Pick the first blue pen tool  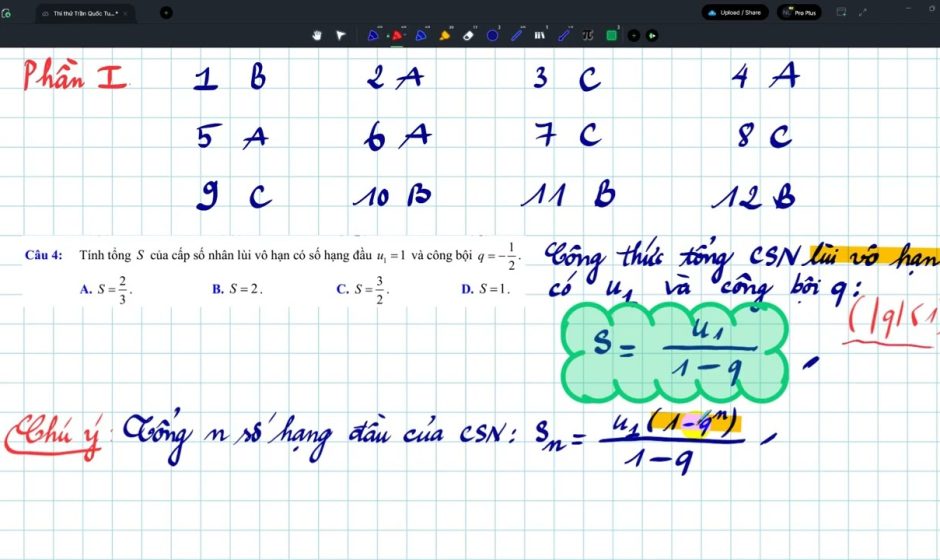click(x=373, y=35)
